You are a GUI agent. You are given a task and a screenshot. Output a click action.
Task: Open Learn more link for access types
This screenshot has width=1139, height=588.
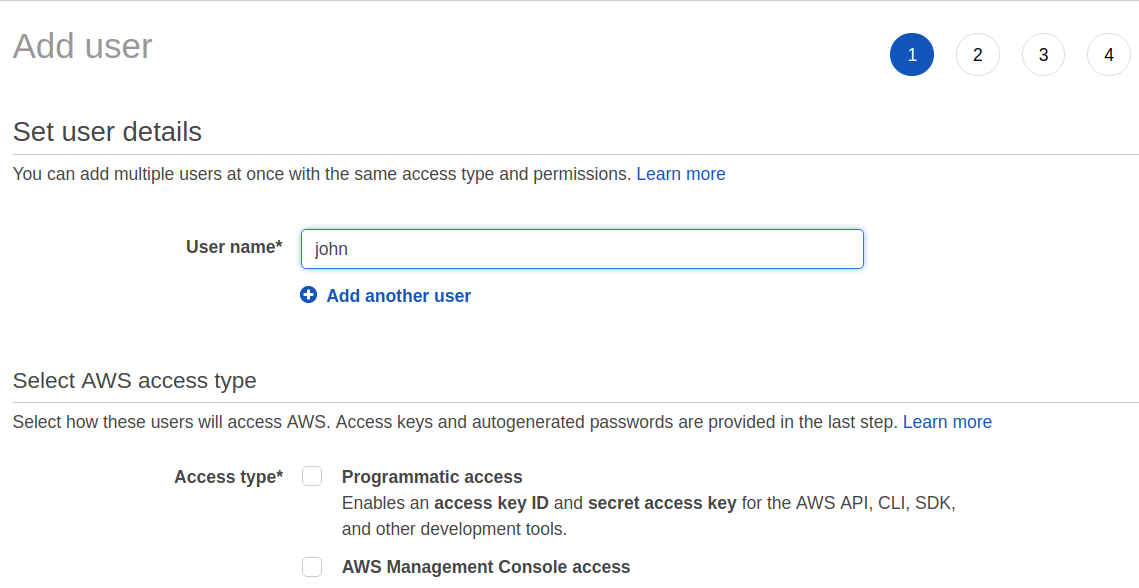(947, 422)
